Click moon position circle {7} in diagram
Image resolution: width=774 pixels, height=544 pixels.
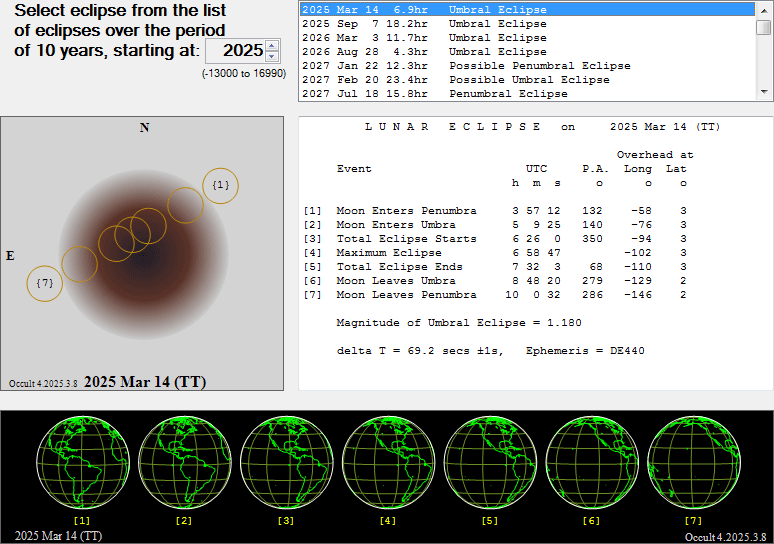[x=44, y=283]
